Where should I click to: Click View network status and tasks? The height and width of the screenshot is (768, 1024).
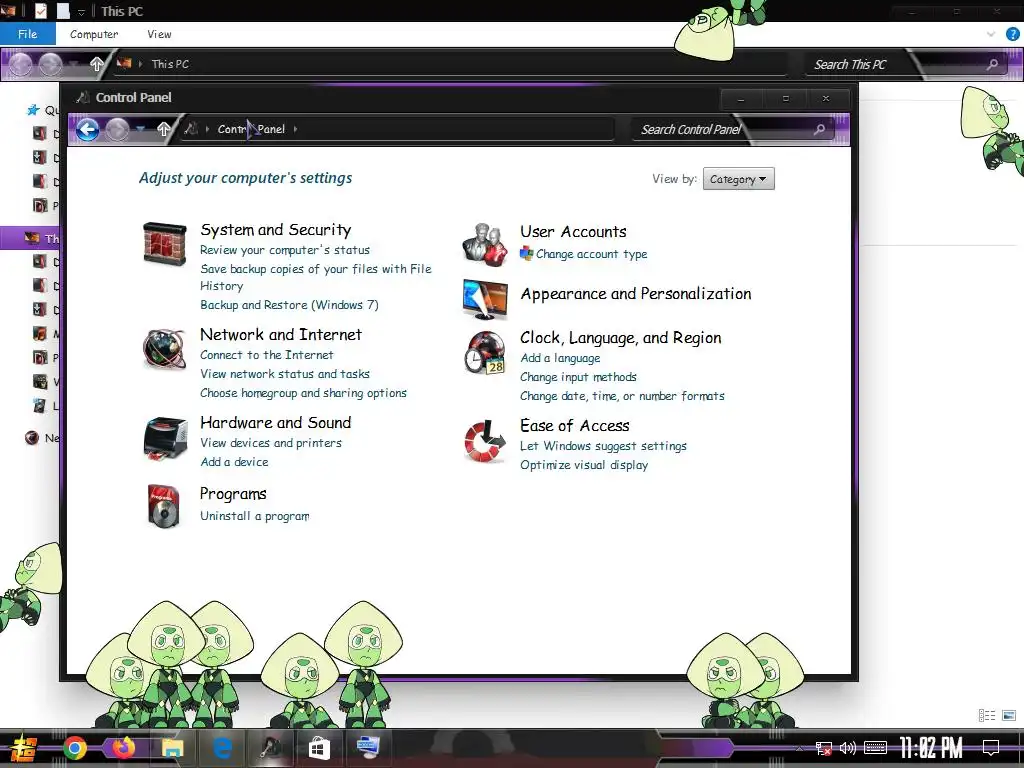click(x=285, y=374)
